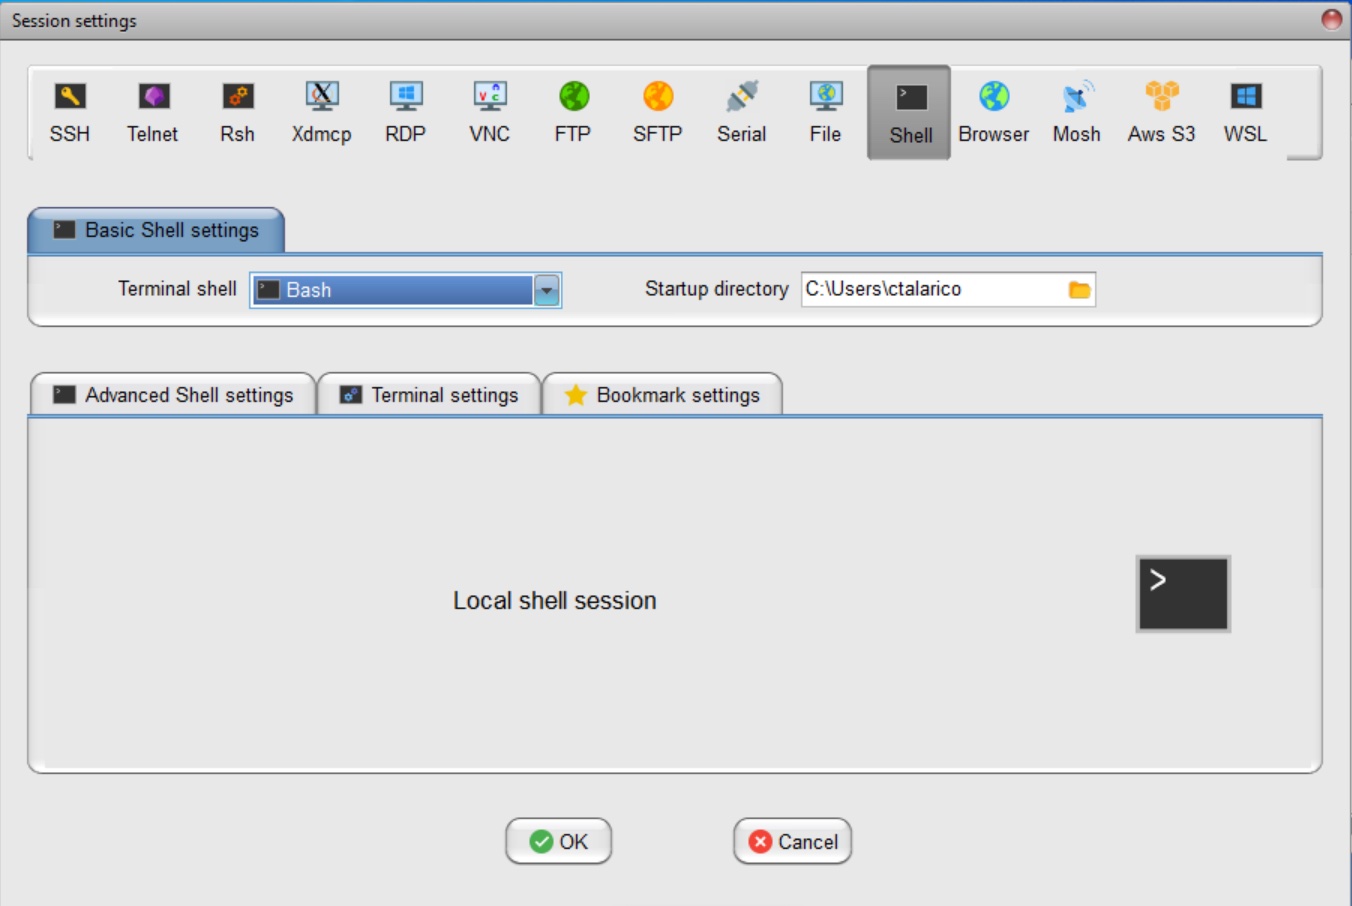The width and height of the screenshot is (1352, 906).
Task: Switch to Terminal settings tab
Action: click(429, 395)
